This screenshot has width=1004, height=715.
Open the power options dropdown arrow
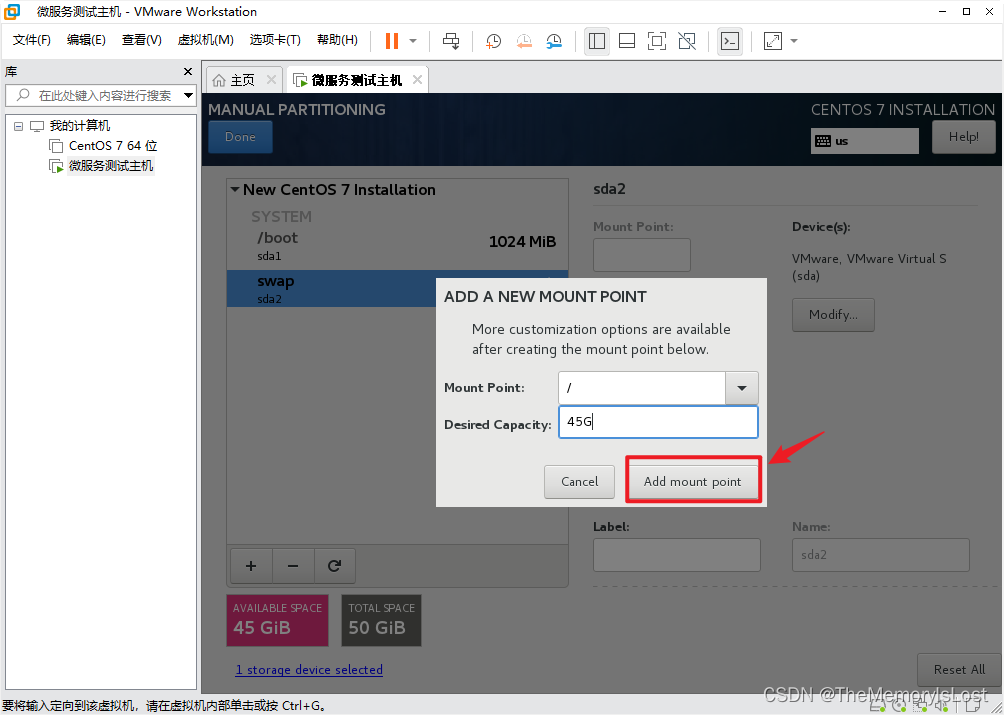tap(413, 41)
